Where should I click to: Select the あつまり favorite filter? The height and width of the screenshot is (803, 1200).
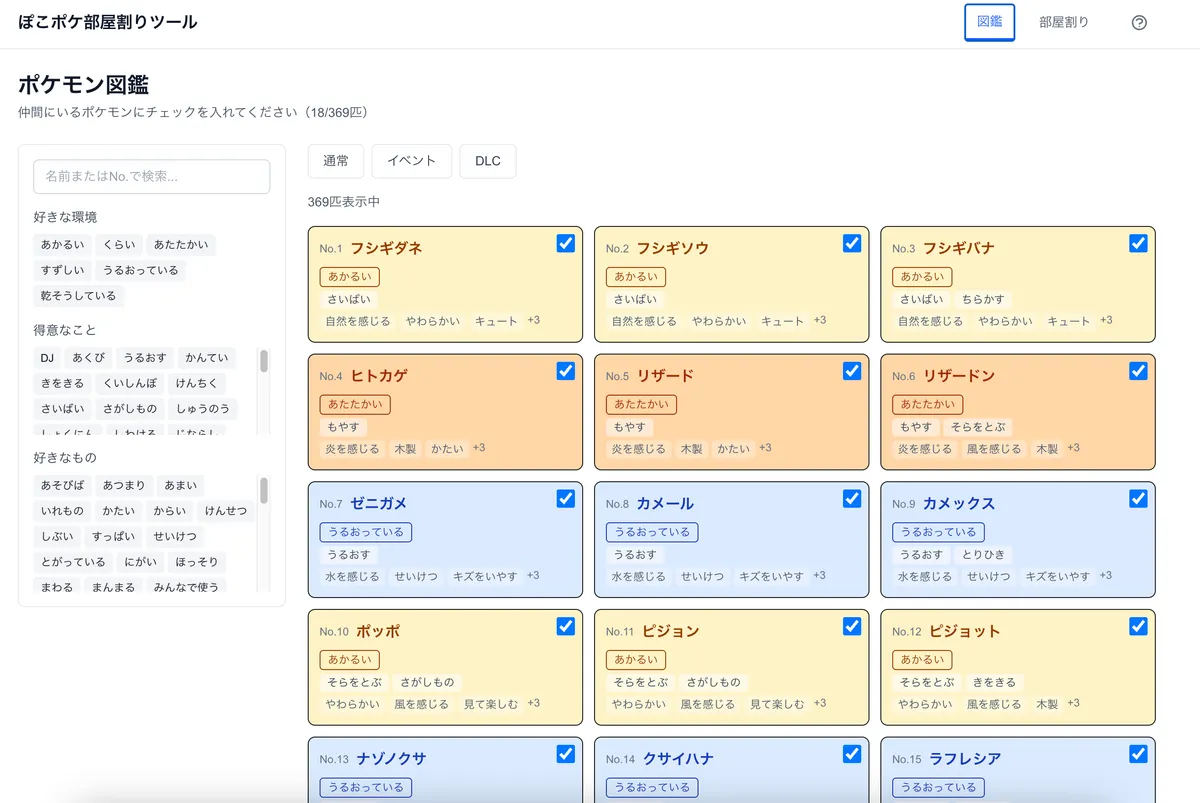tap(124, 485)
